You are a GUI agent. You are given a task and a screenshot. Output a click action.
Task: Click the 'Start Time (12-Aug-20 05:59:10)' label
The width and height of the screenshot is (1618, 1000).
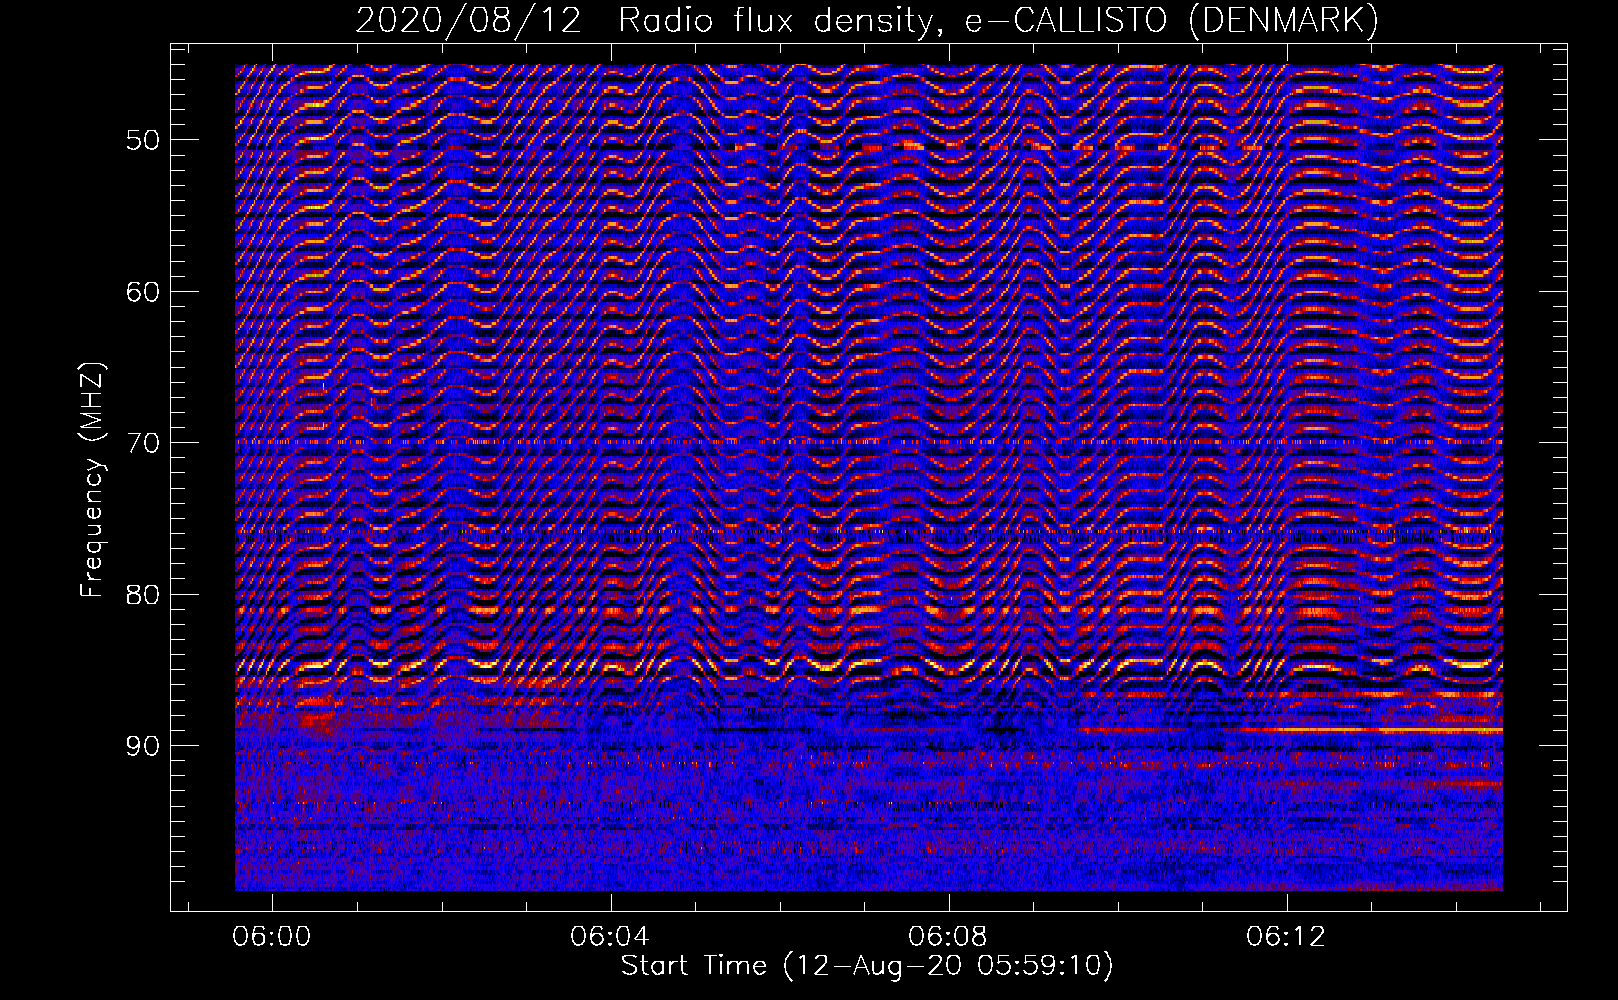click(867, 966)
